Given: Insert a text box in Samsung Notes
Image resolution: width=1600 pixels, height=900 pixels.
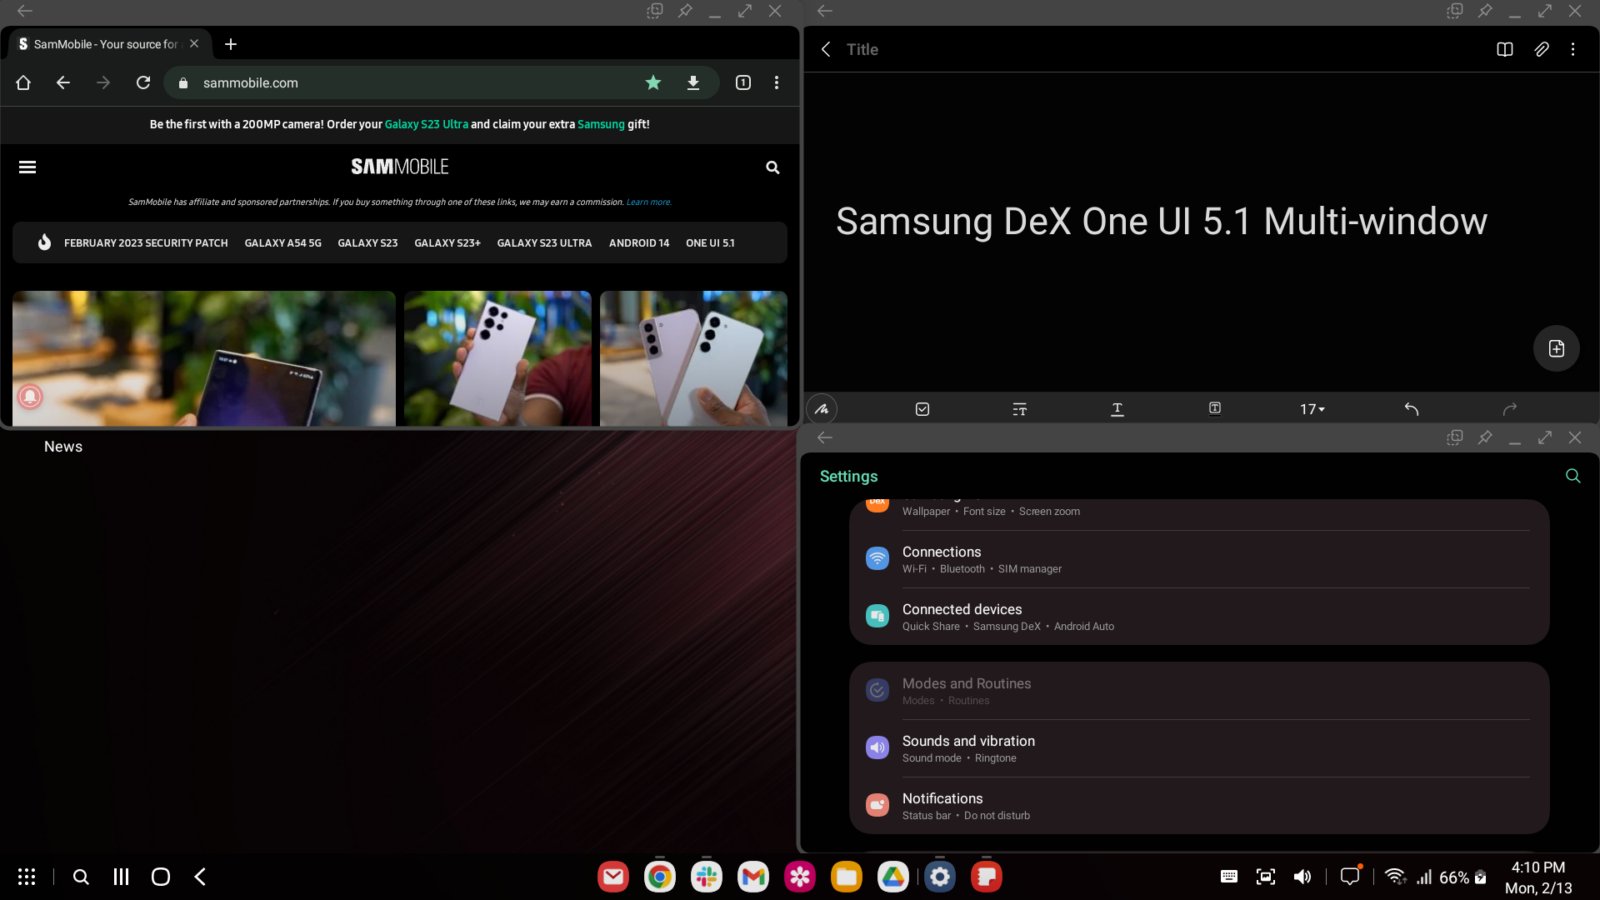Looking at the screenshot, I should (1214, 408).
